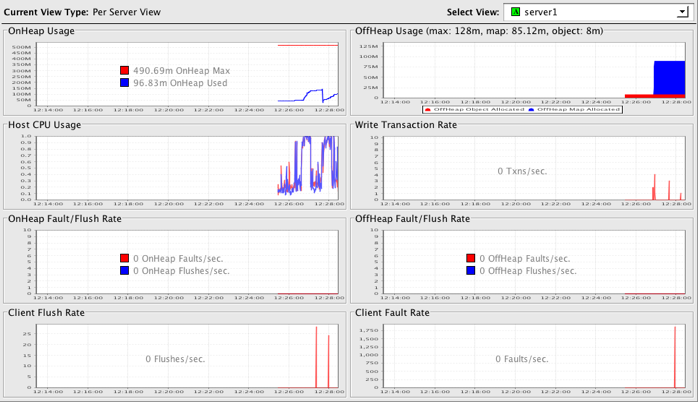
Task: Click the blue OnHeap Flushes/sec legend swatch
Action: click(x=125, y=271)
